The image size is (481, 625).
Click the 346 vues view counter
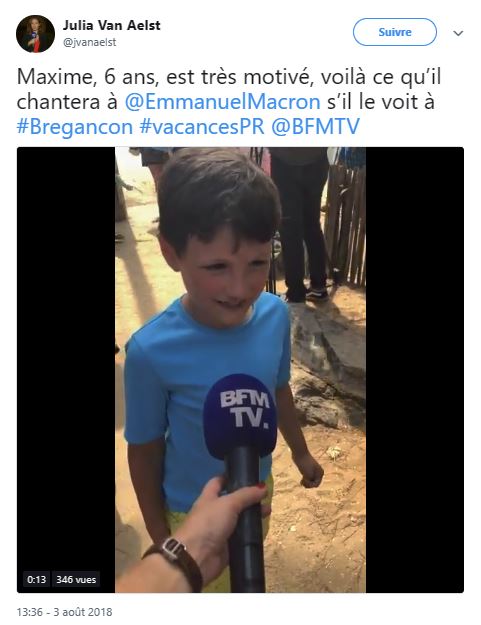[76, 579]
